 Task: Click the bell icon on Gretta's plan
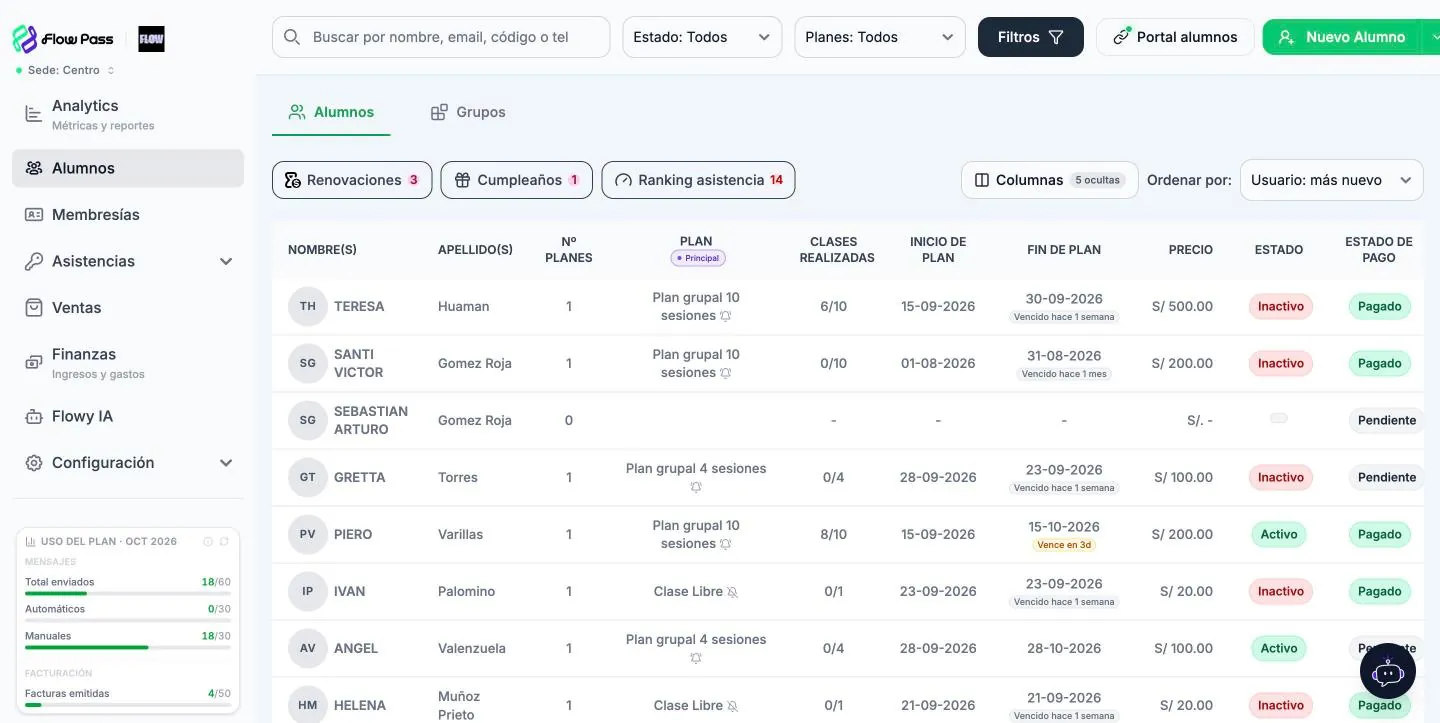(x=696, y=487)
